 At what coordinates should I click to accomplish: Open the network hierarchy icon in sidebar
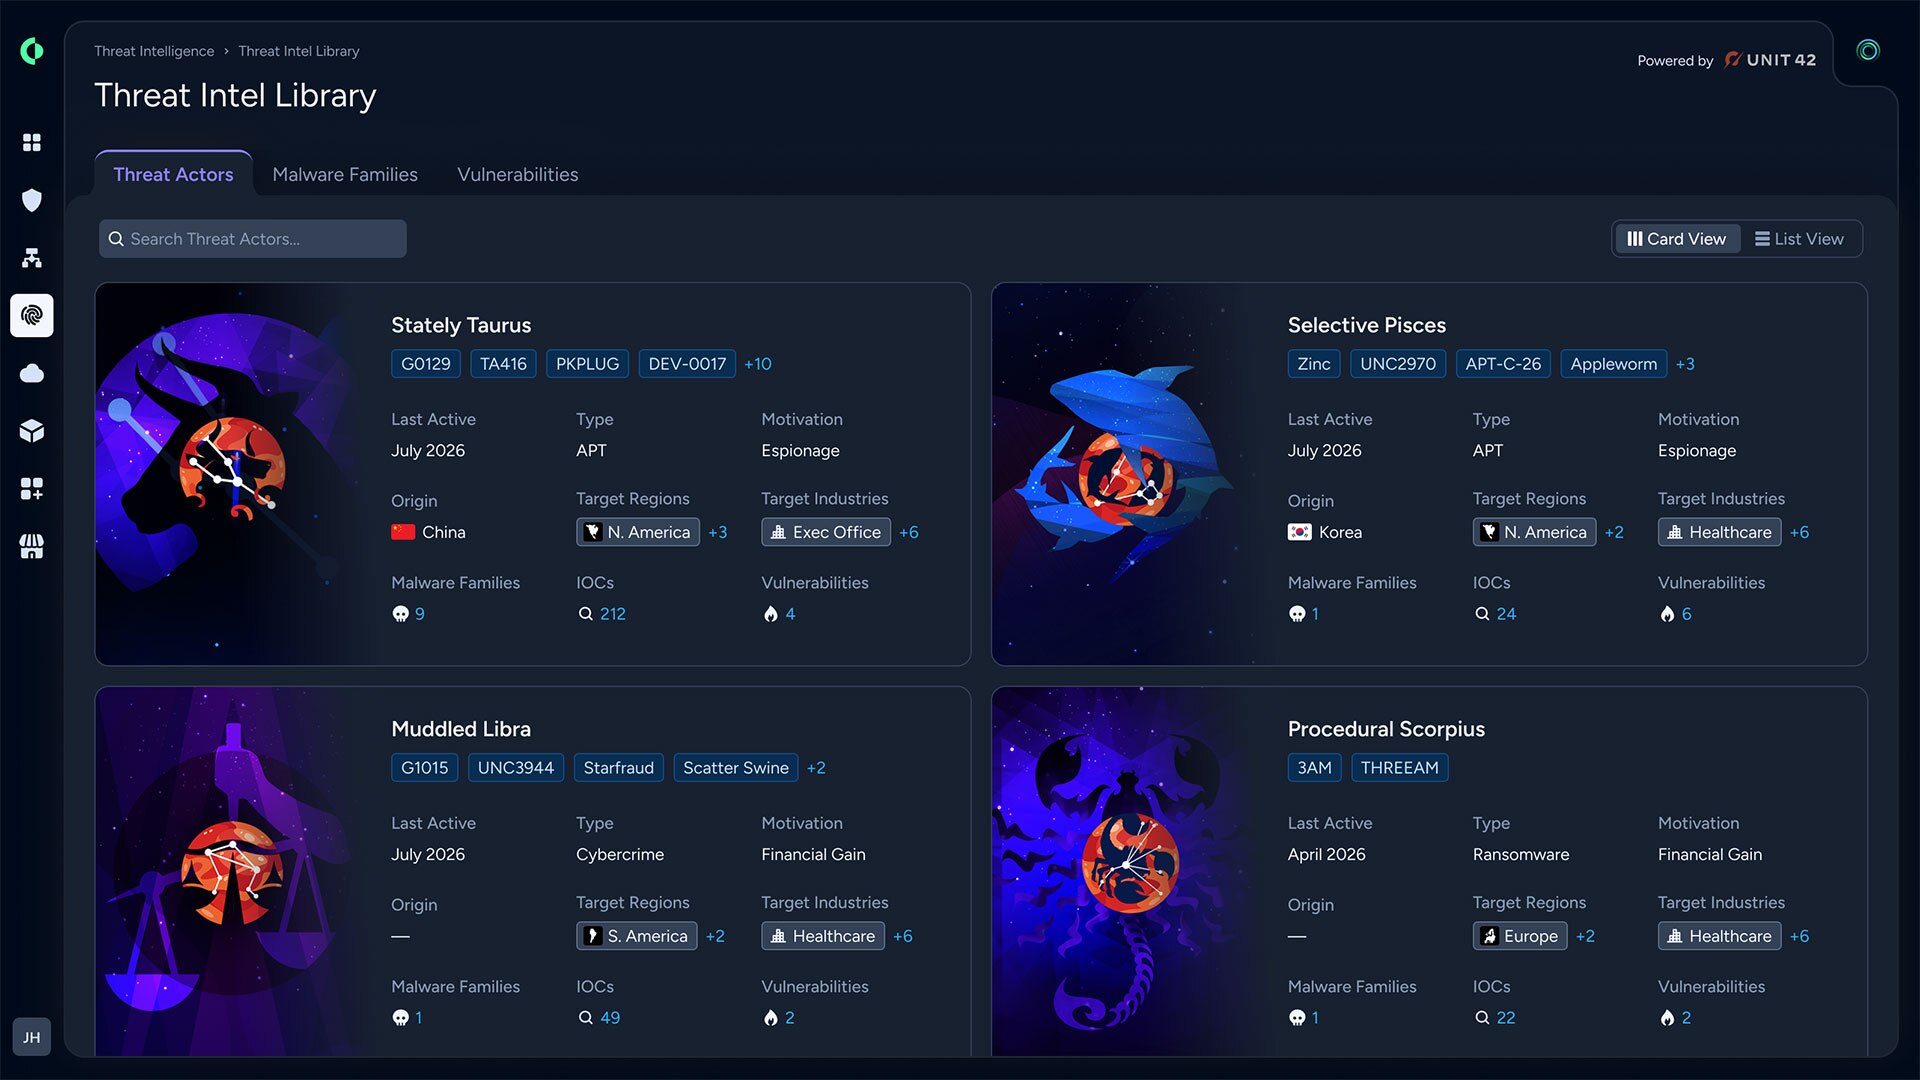(32, 258)
